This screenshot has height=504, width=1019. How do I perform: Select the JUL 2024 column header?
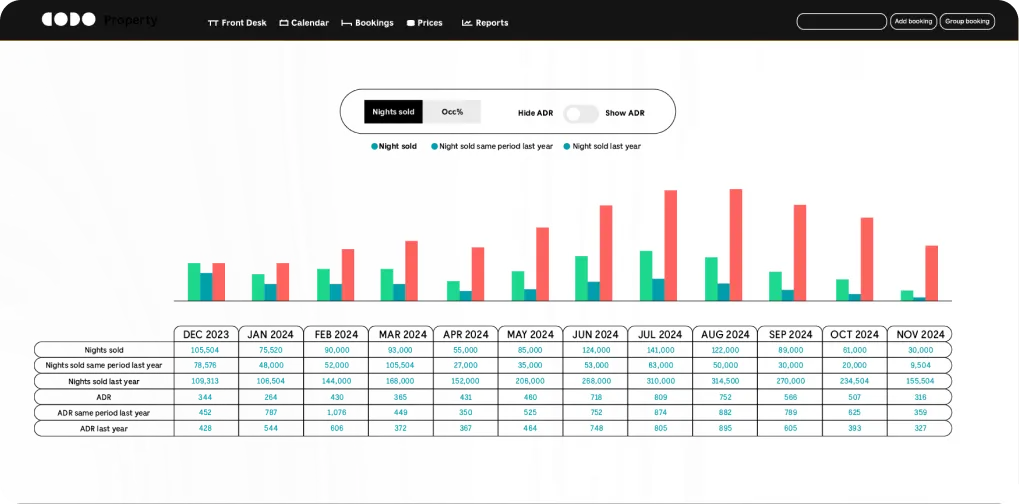[660, 334]
